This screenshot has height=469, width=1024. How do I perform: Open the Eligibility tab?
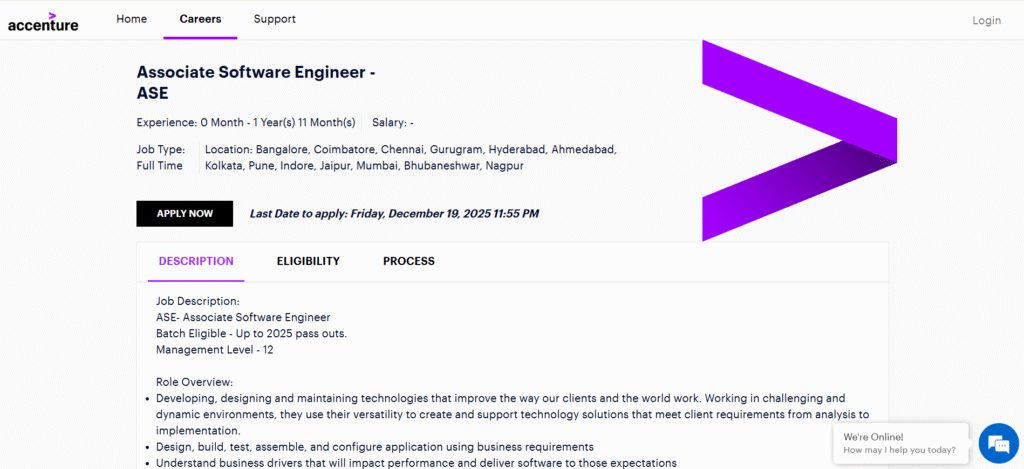(x=308, y=261)
